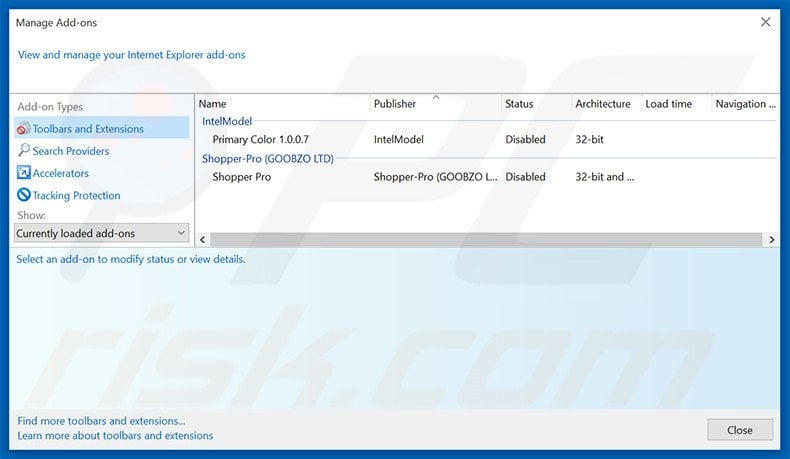Select Toolbars and Extensions add-on type
This screenshot has width=790, height=459.
102,128
